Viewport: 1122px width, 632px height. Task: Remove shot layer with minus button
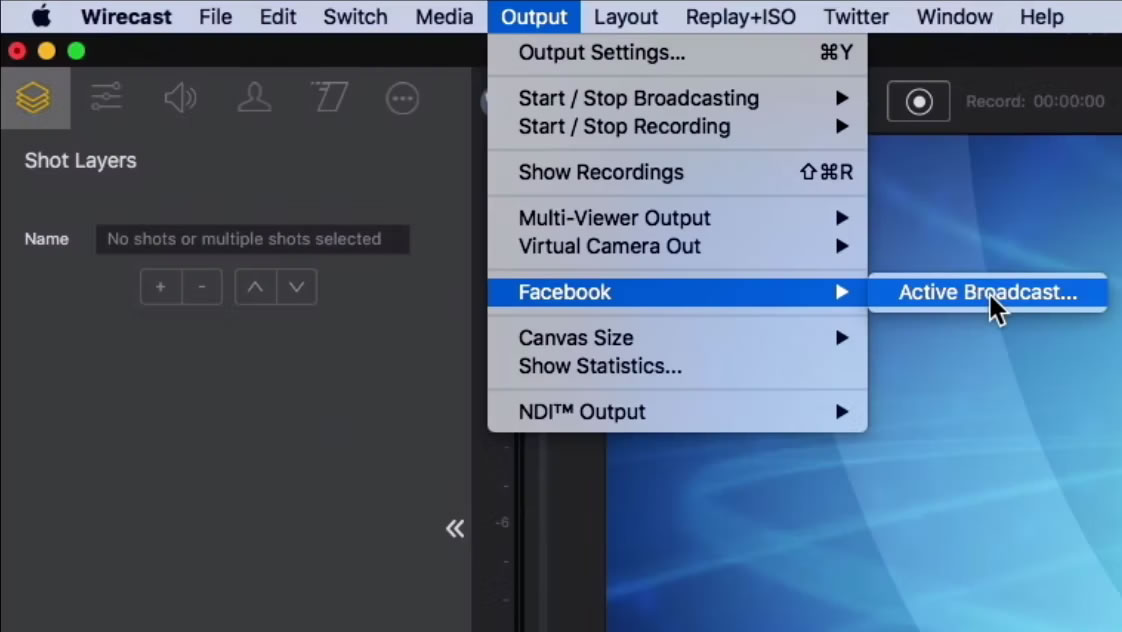(x=202, y=287)
